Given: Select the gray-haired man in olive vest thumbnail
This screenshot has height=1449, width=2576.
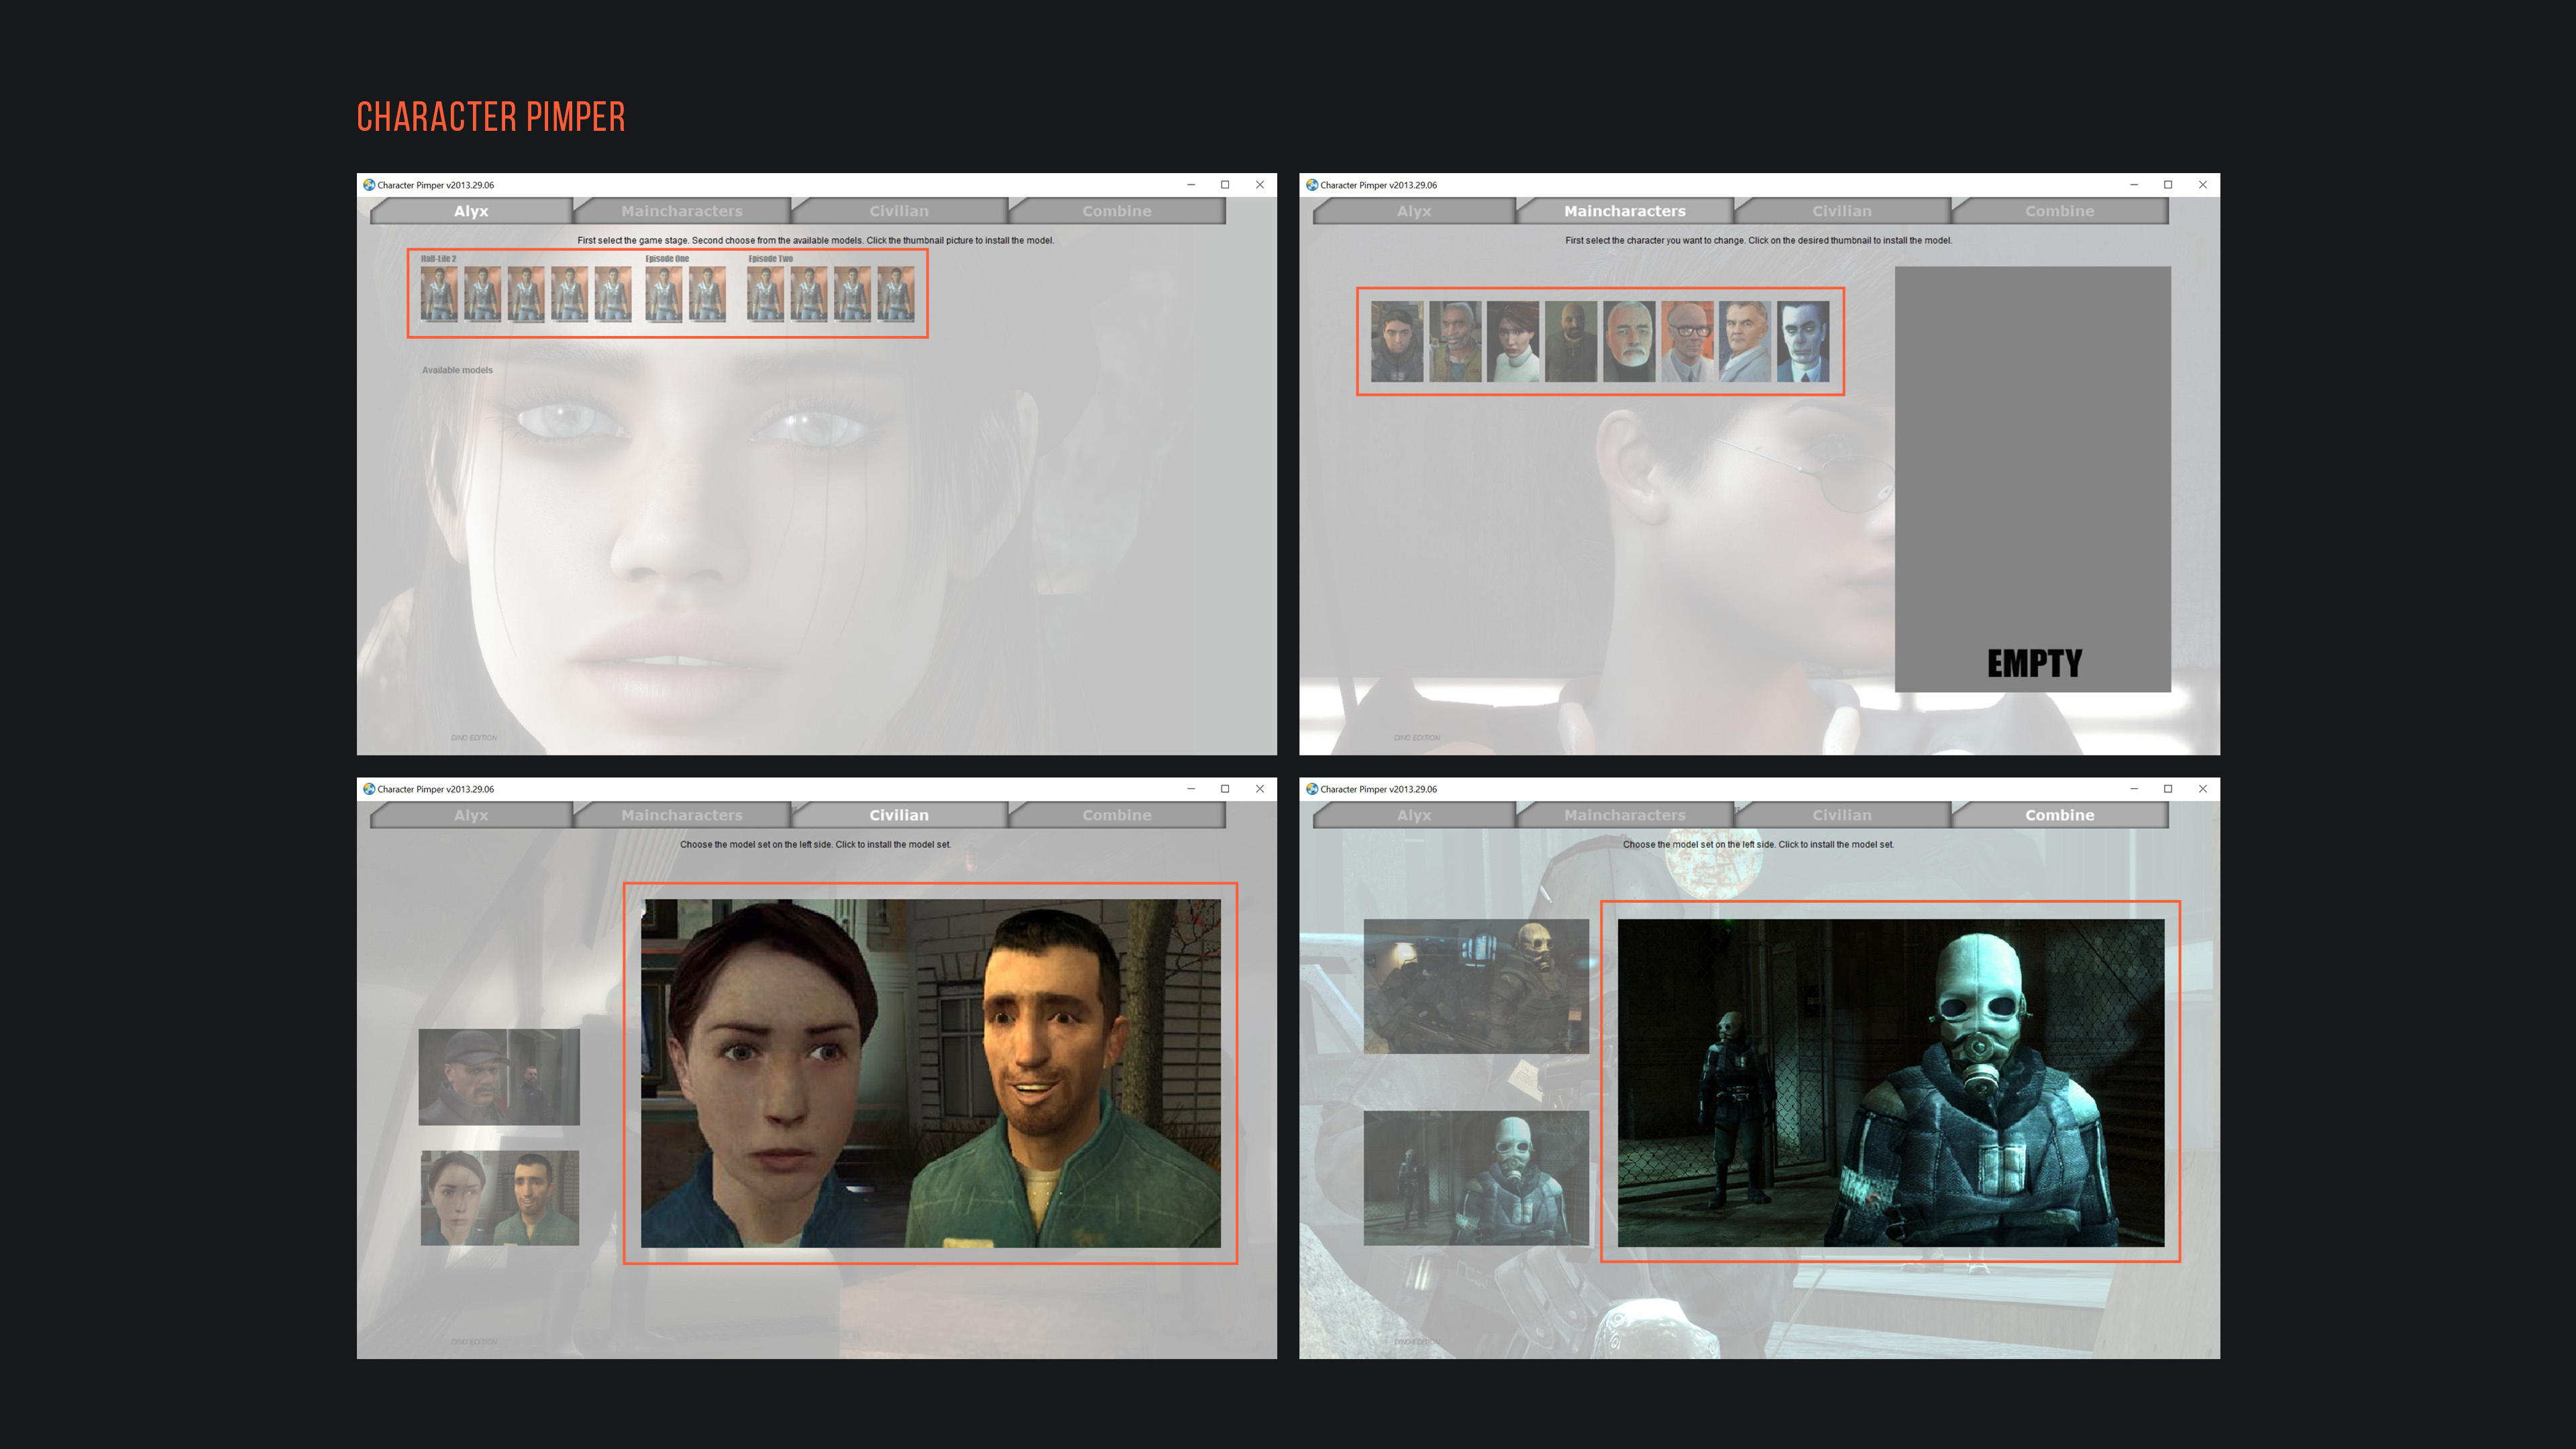Looking at the screenshot, I should point(1455,342).
